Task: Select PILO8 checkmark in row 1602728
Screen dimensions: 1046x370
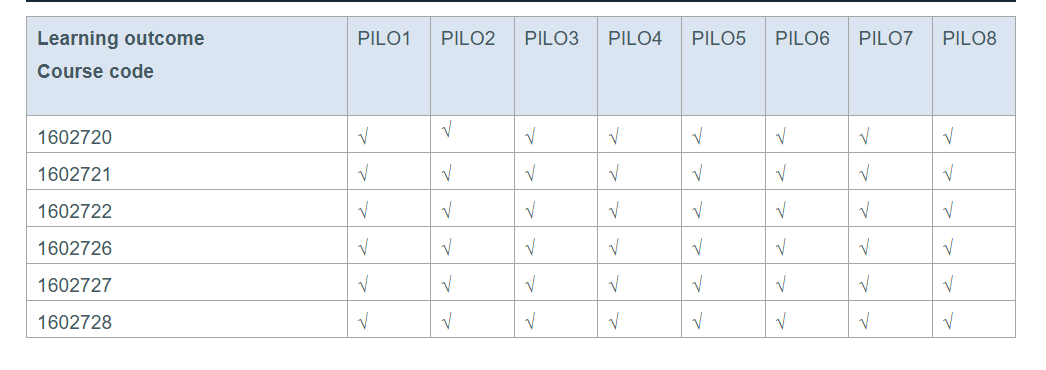Action: click(x=948, y=322)
